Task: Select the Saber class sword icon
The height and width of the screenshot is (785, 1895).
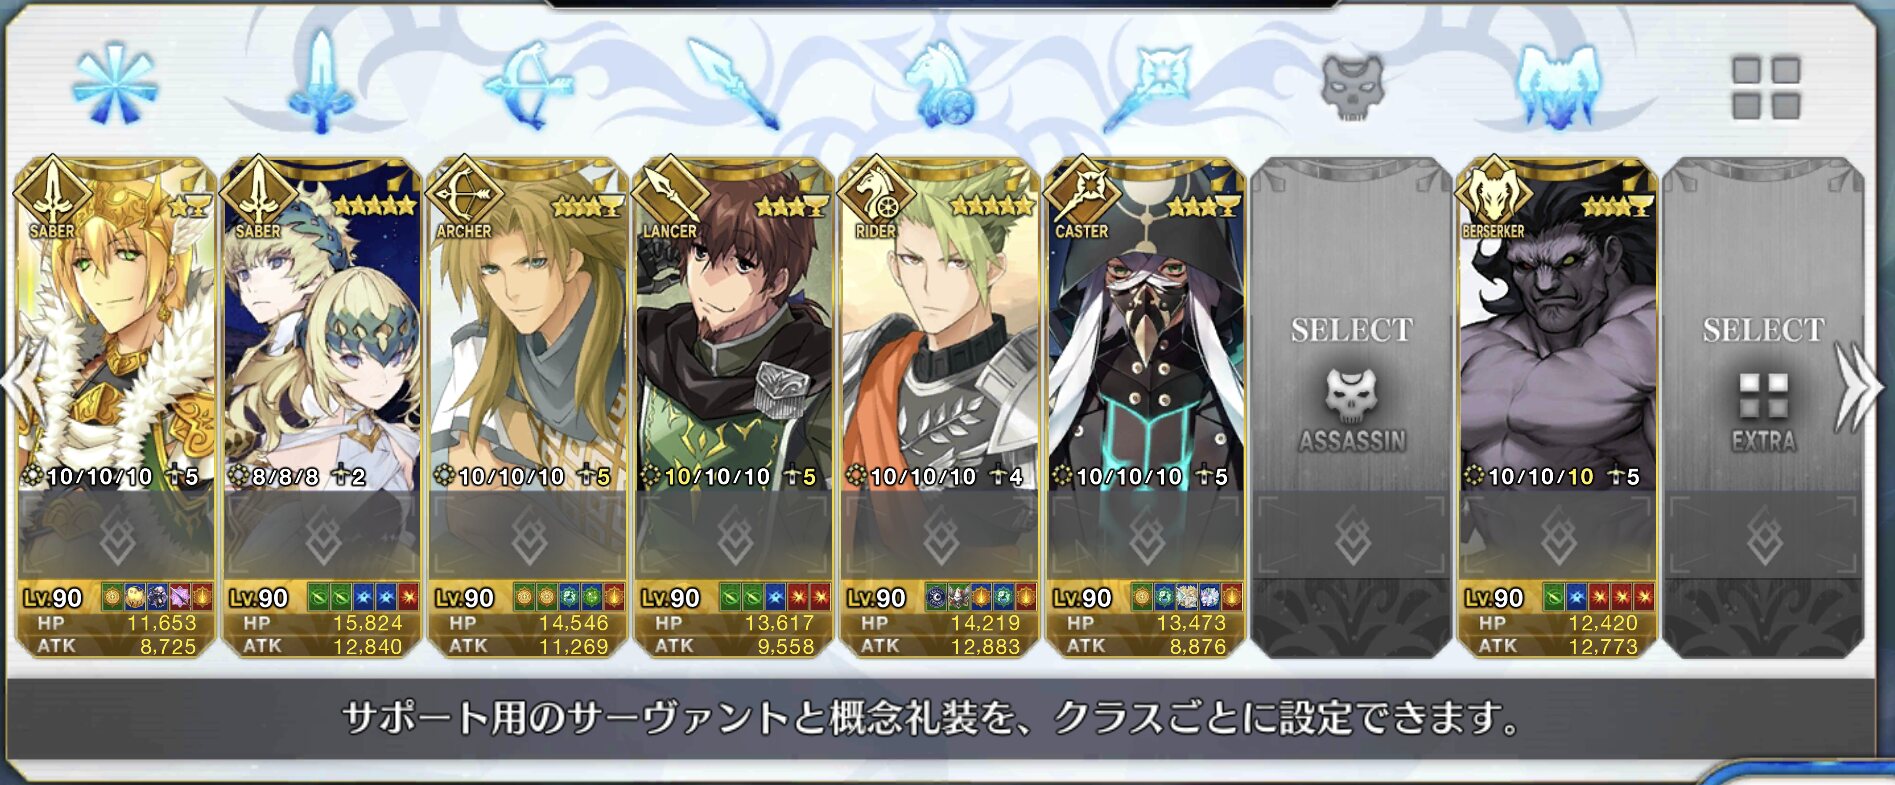Action: pos(320,82)
